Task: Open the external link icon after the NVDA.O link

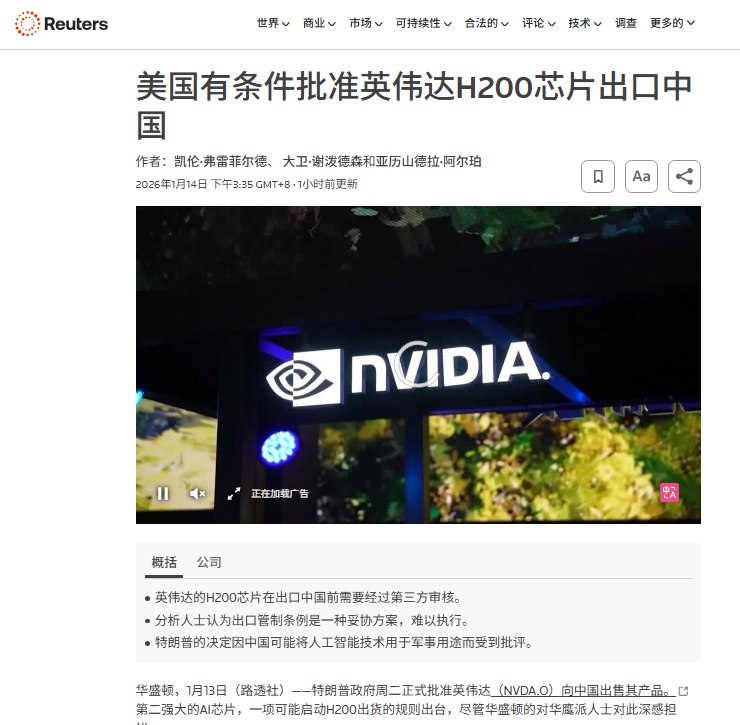Action: (683, 691)
